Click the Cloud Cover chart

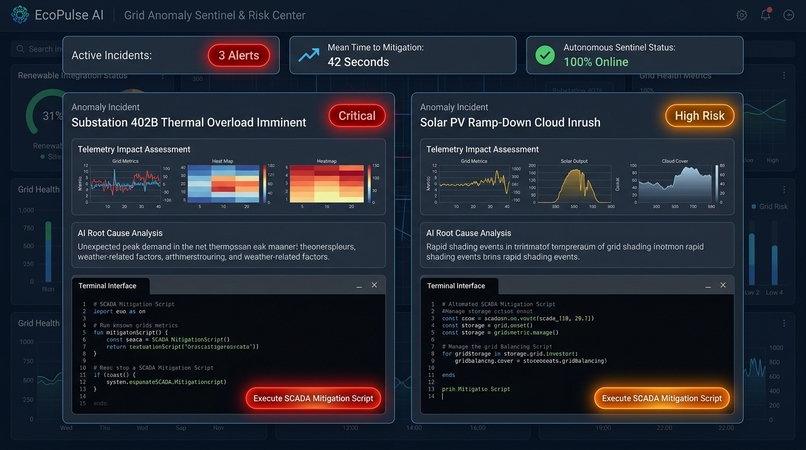tap(673, 183)
